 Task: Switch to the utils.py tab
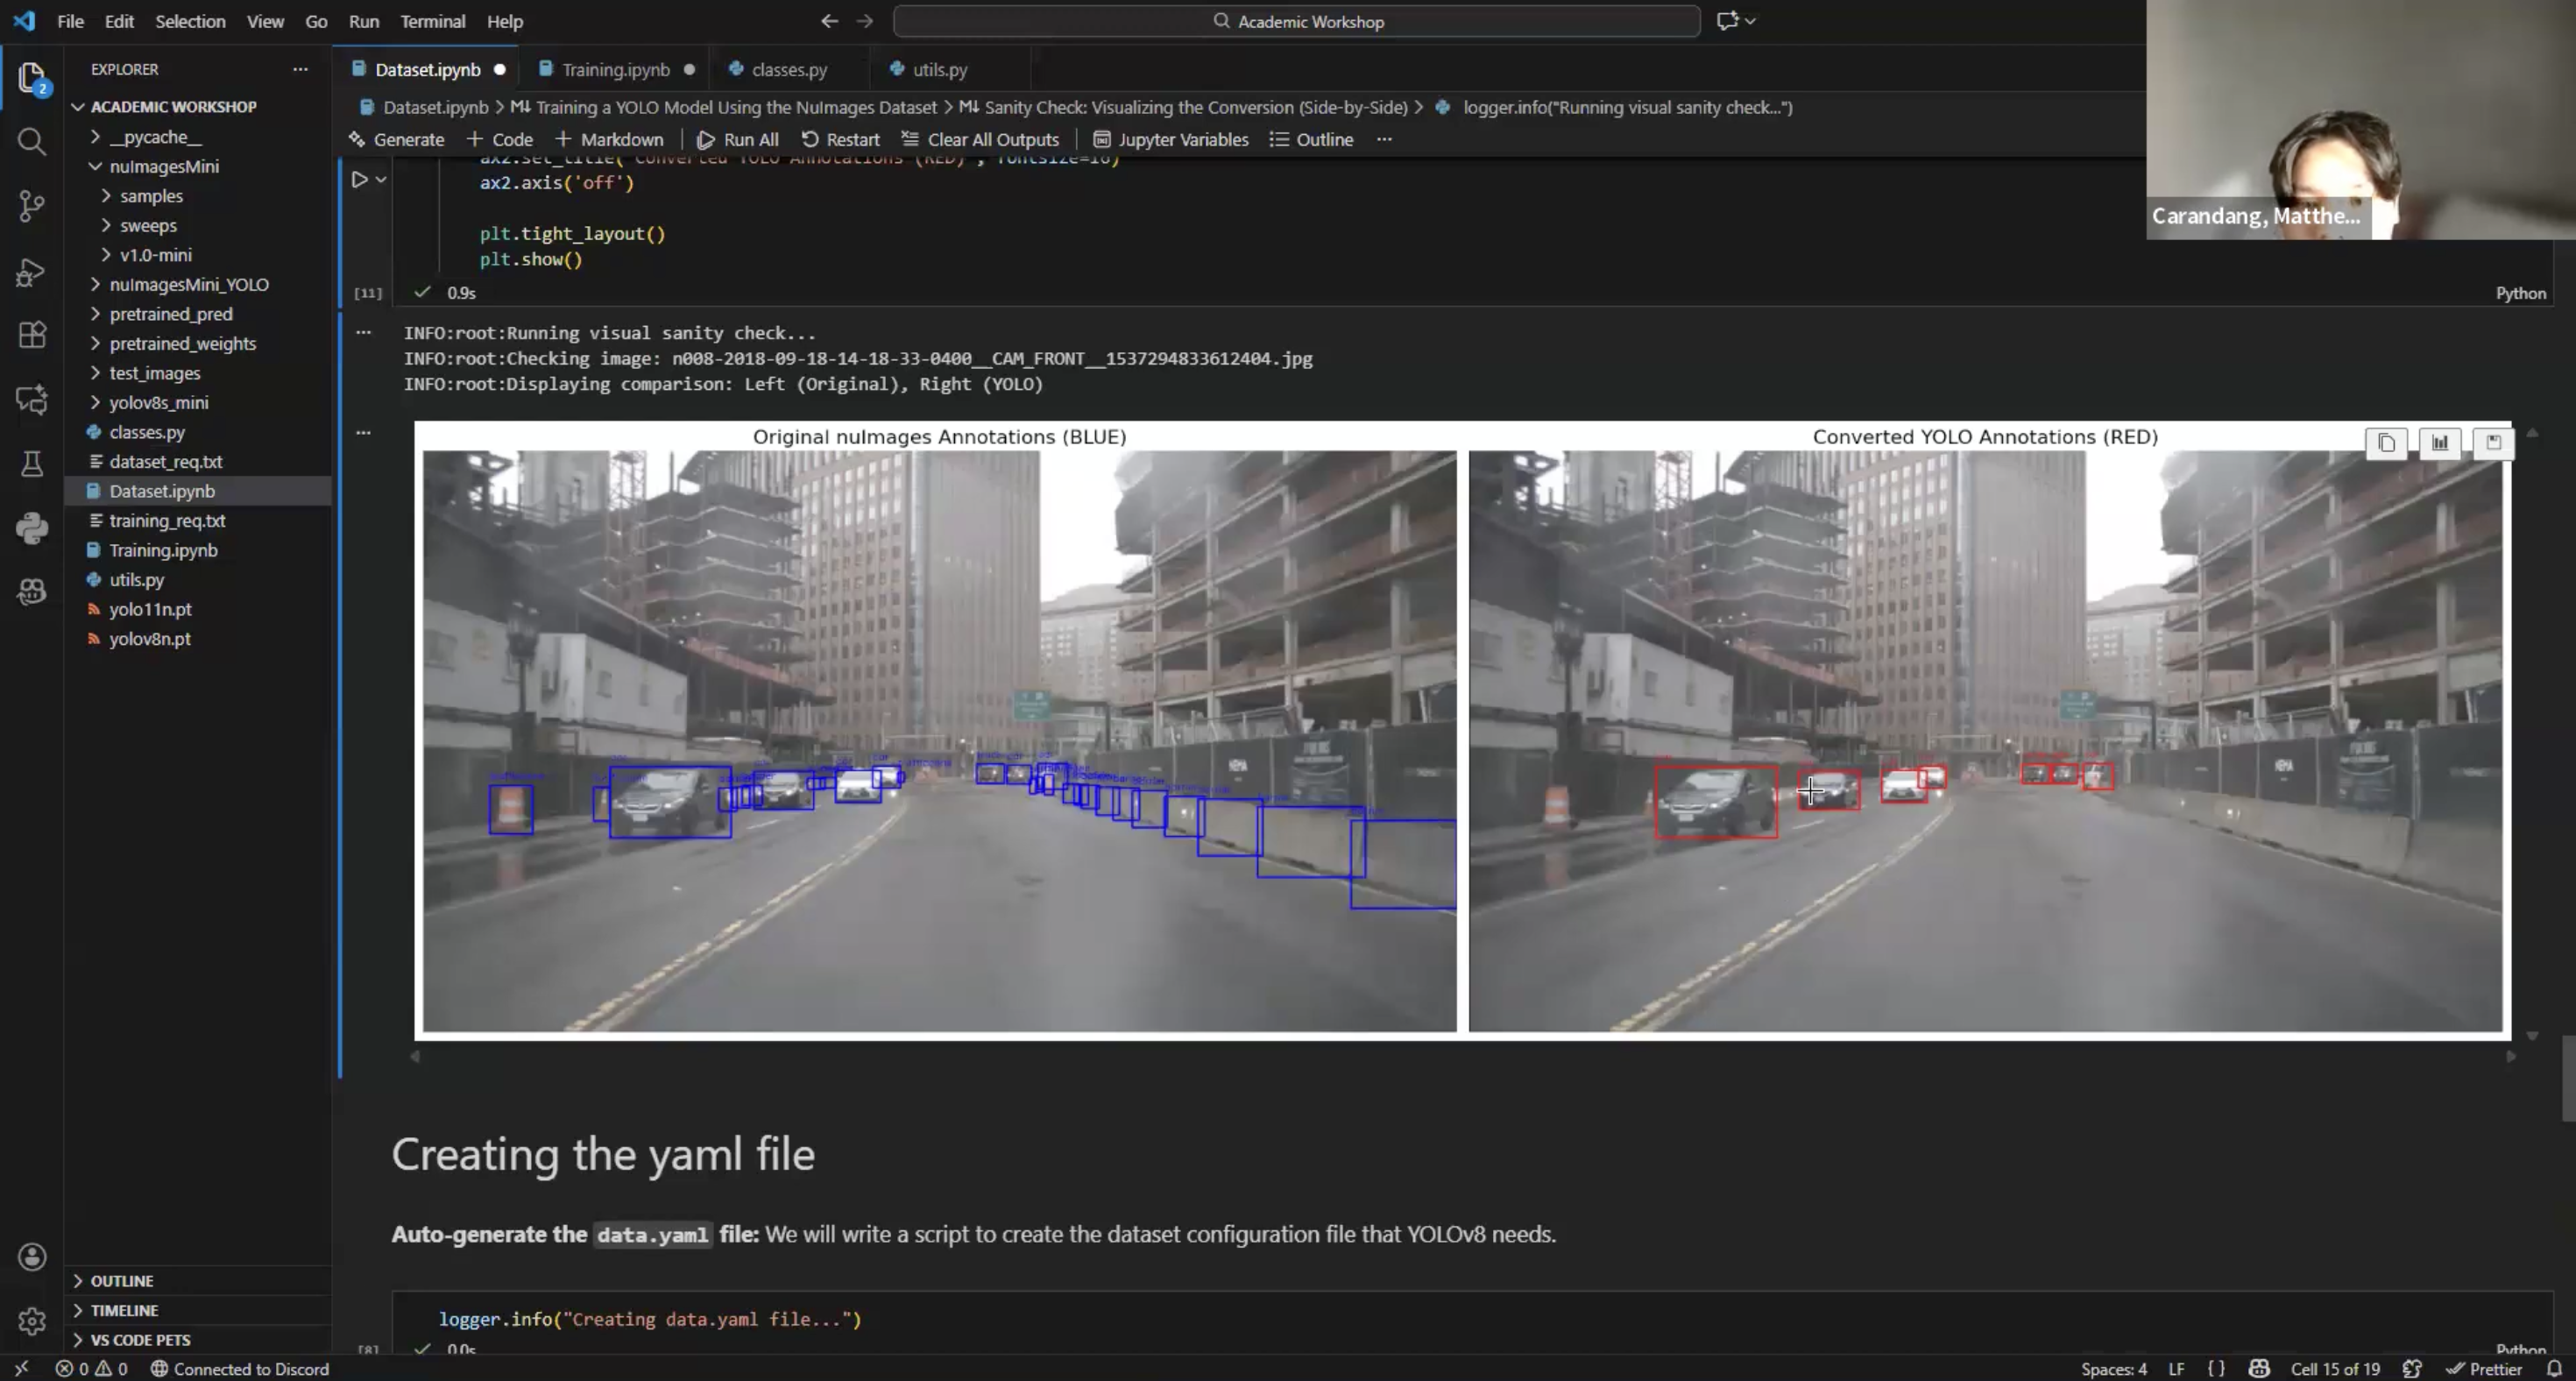[939, 69]
